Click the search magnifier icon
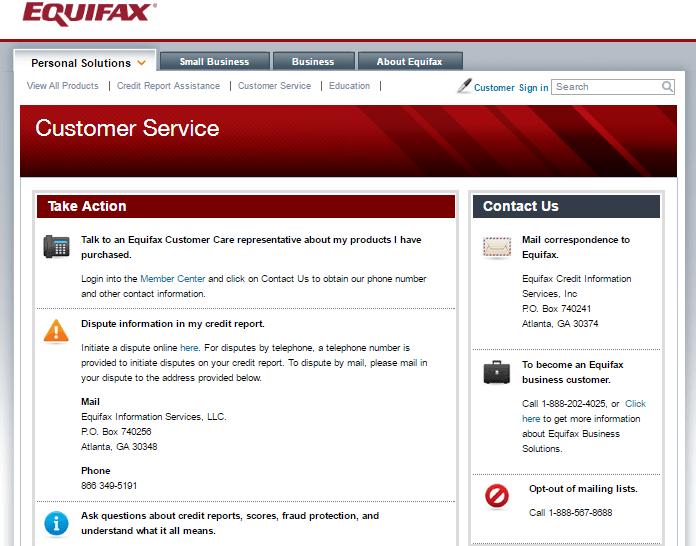The width and height of the screenshot is (696, 546). [x=667, y=87]
